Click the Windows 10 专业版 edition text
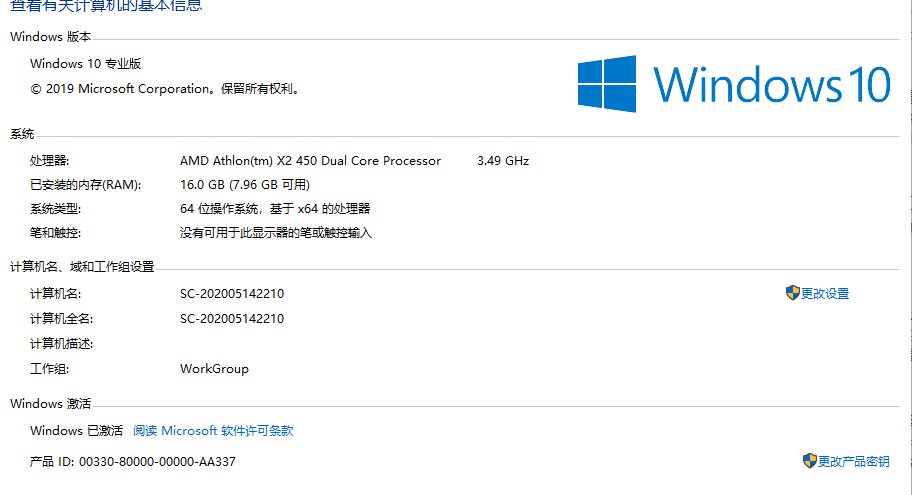 click(x=86, y=63)
